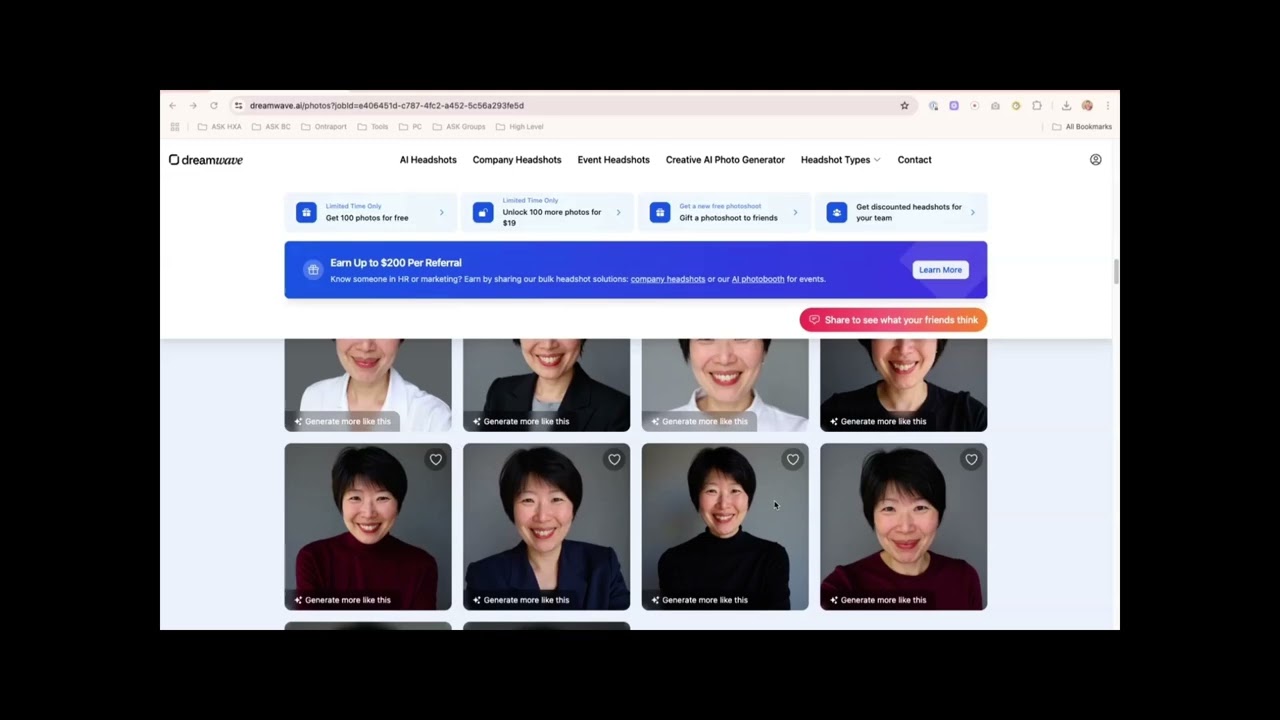The width and height of the screenshot is (1280, 720).
Task: Open the ASK Groups bookmarks folder
Action: (x=459, y=127)
